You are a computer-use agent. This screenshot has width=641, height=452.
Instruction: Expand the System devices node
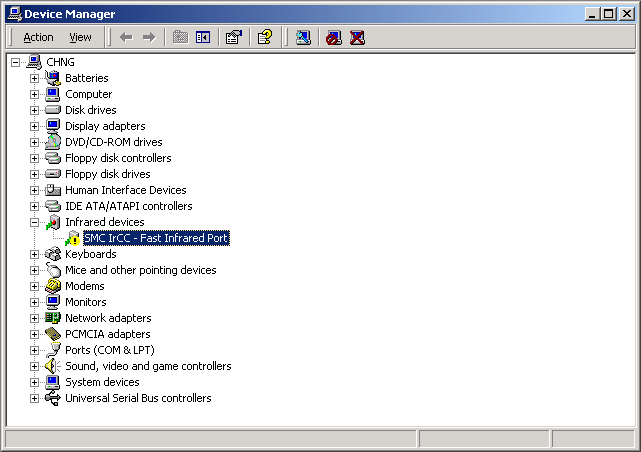34,383
